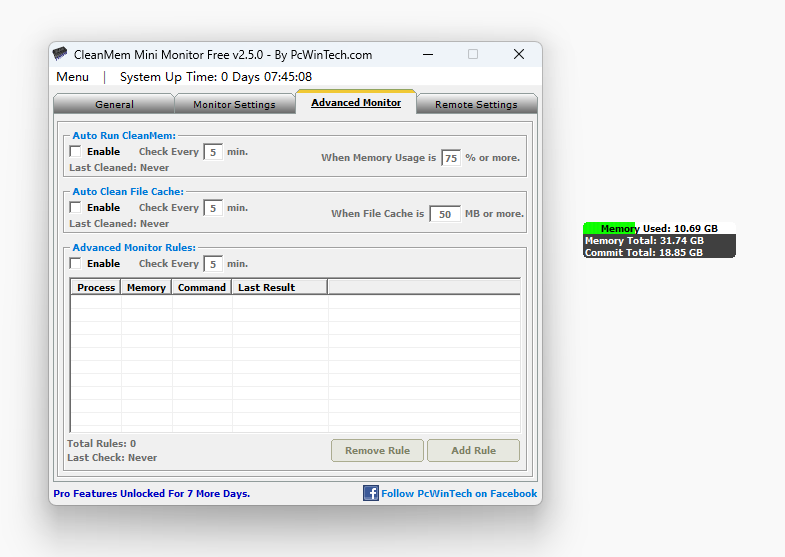This screenshot has height=557, width=785.
Task: Enable Auto Clean File Cache checkbox
Action: (x=76, y=208)
